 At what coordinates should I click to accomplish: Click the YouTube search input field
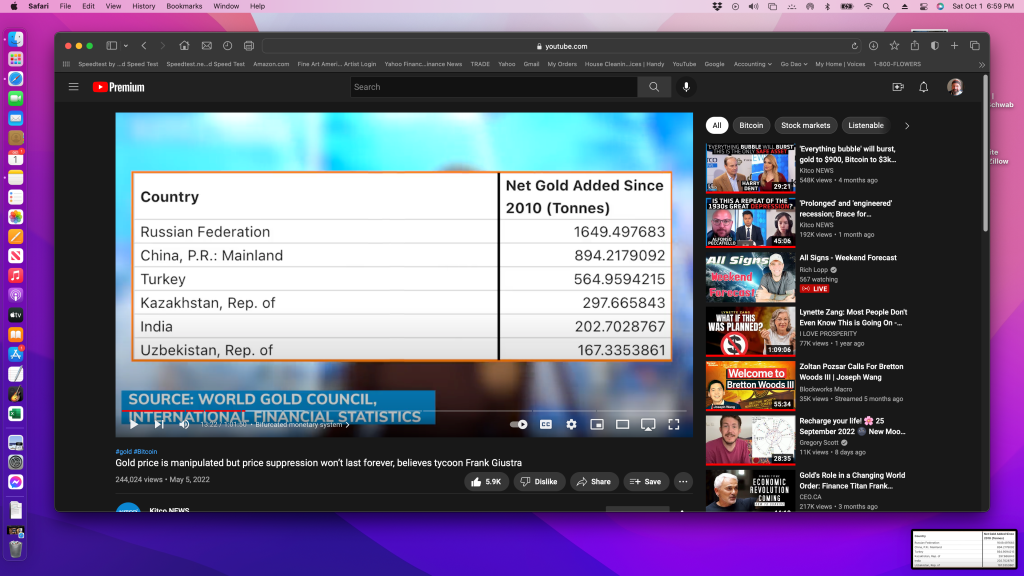[x=493, y=87]
